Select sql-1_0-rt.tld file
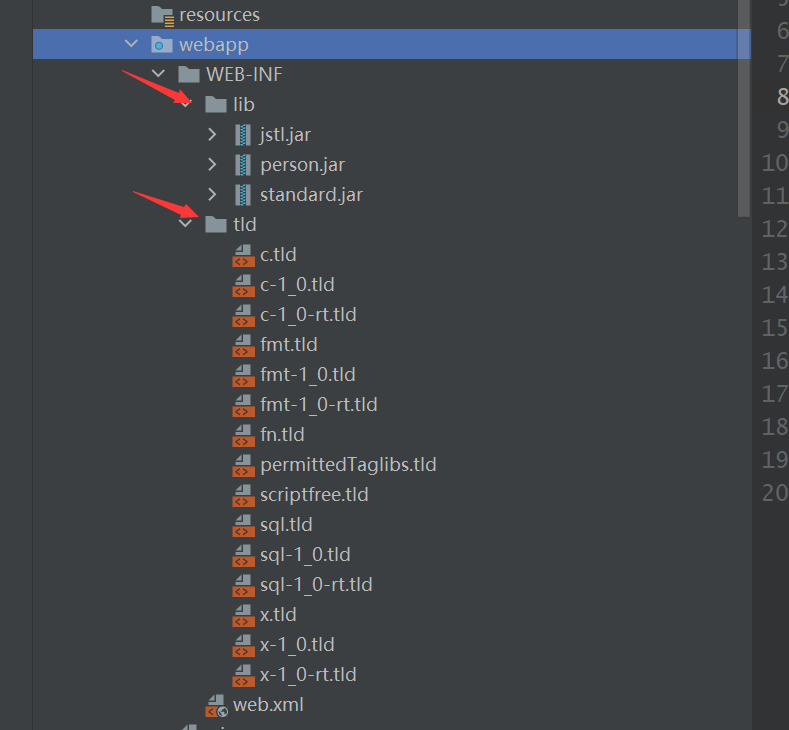This screenshot has width=789, height=730. pos(316,585)
